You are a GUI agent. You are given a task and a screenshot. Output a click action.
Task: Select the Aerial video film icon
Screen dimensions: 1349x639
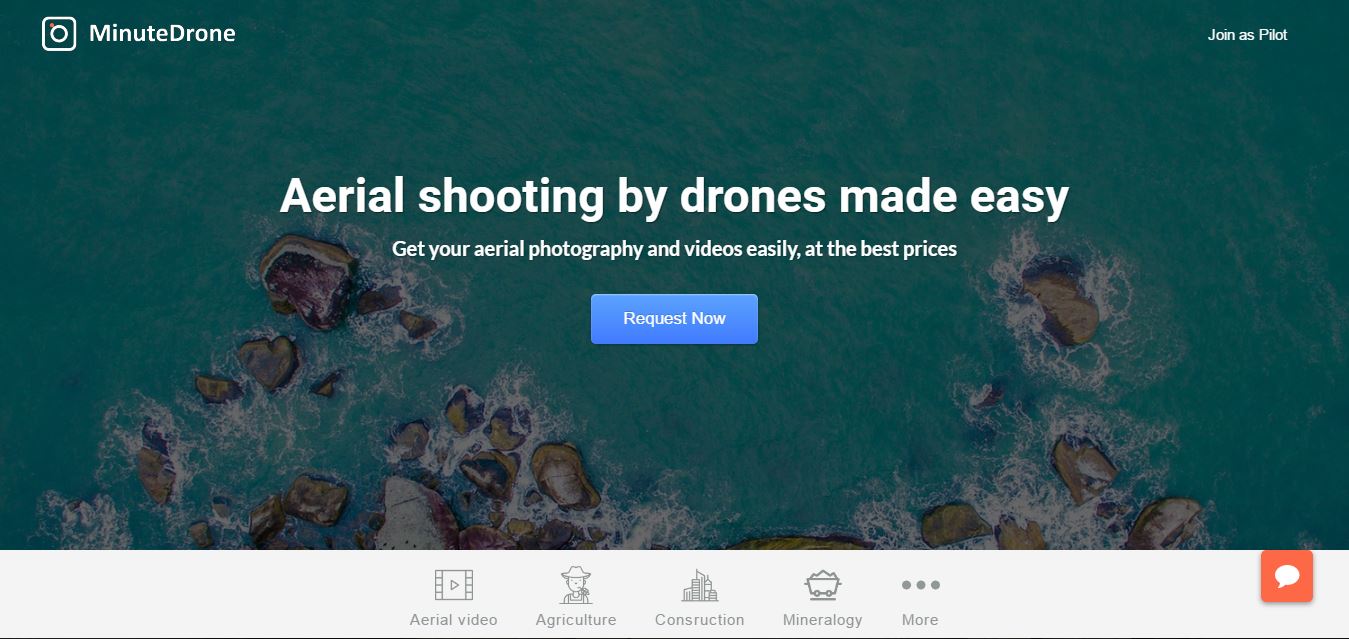pyautogui.click(x=454, y=585)
